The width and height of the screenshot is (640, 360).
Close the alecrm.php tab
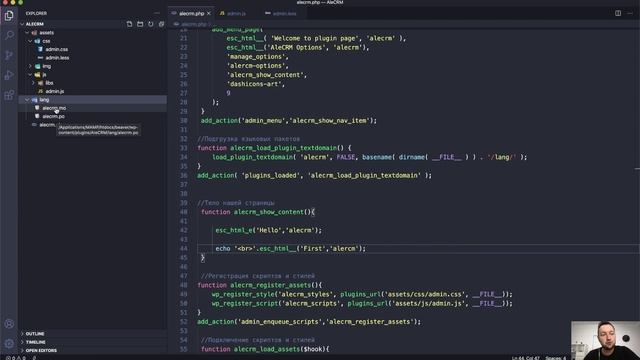click(209, 13)
